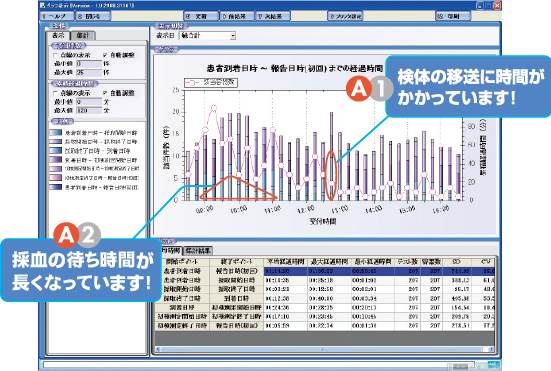Enable 点線の表示 checkbox in first axis group

[x=55, y=55]
